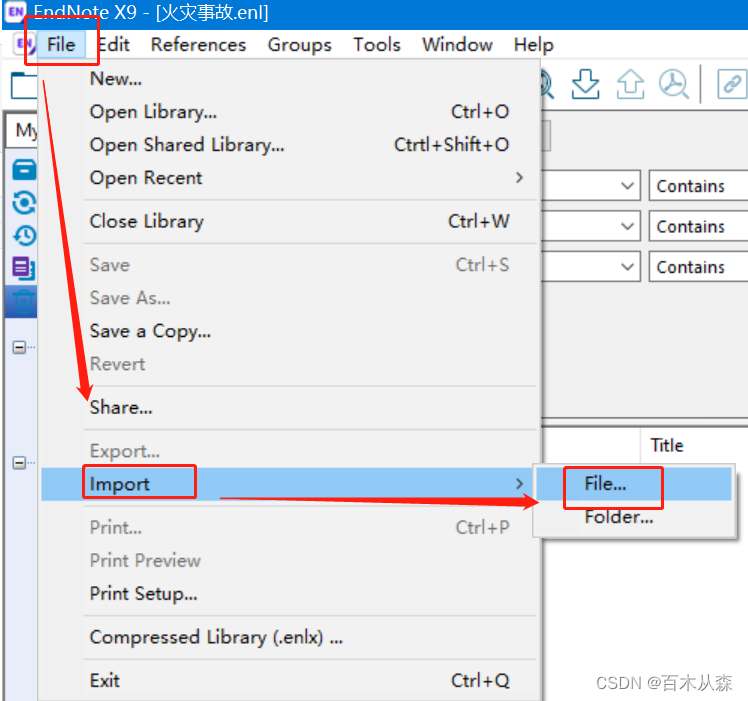The width and height of the screenshot is (748, 701).
Task: Click the Trash sidebar icon
Action: (23, 302)
